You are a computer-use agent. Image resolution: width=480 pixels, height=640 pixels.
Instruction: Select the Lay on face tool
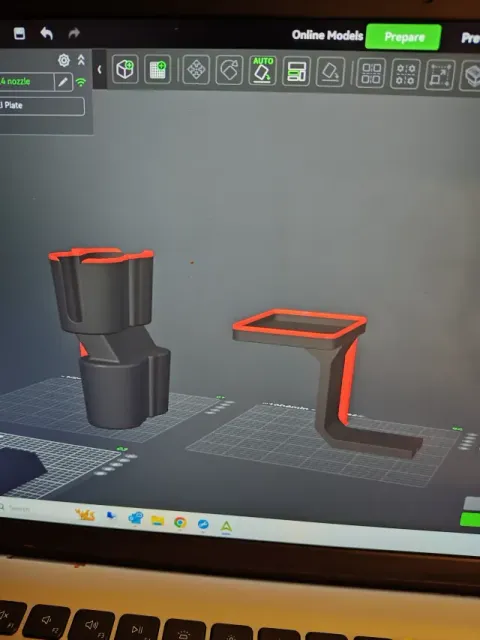click(330, 72)
